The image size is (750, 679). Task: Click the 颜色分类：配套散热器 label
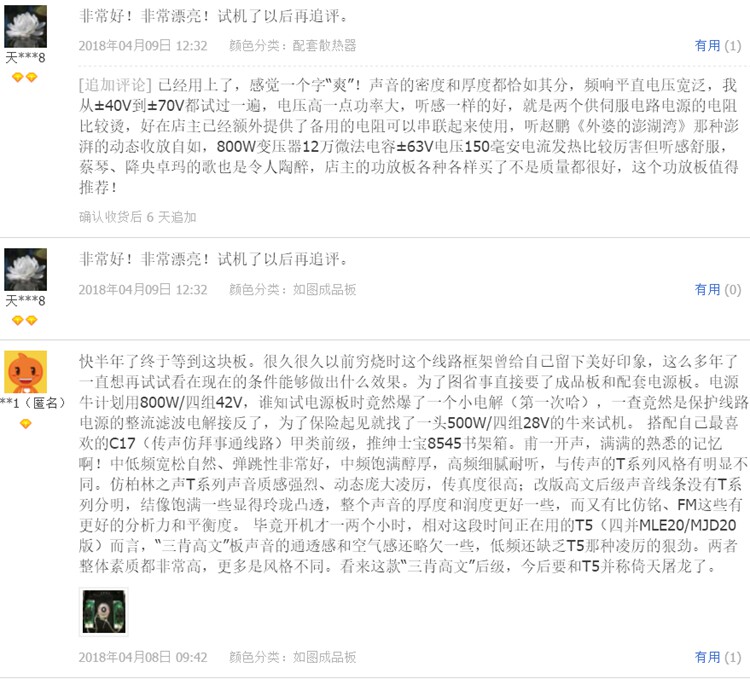(x=293, y=45)
